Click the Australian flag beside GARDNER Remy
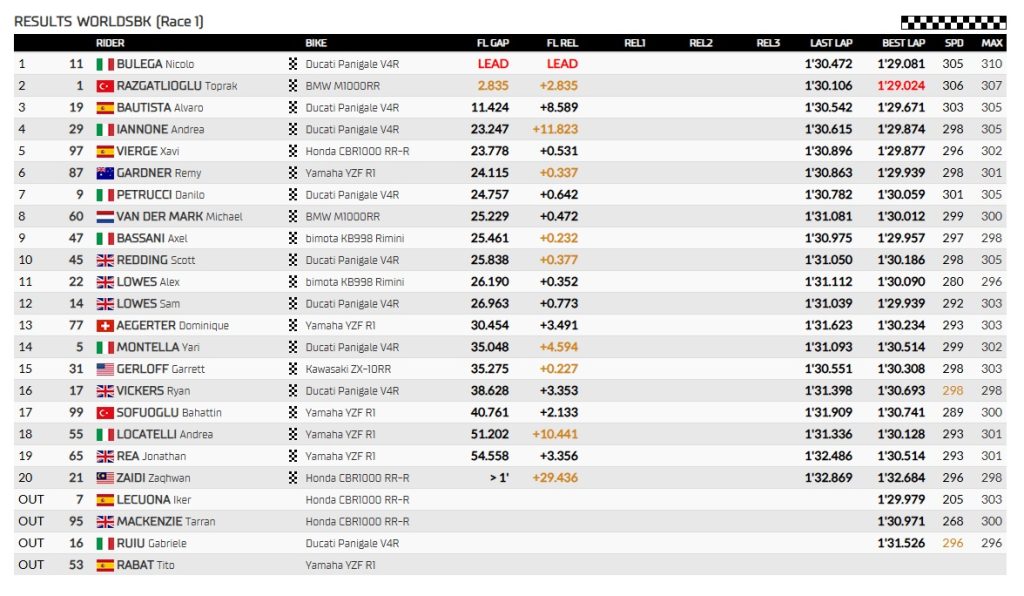Image resolution: width=1024 pixels, height=596 pixels. (104, 173)
